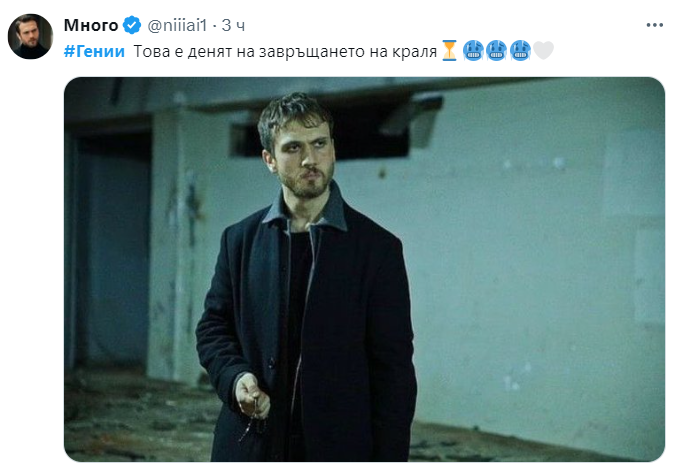Open the three-dot more options menu

tap(654, 25)
